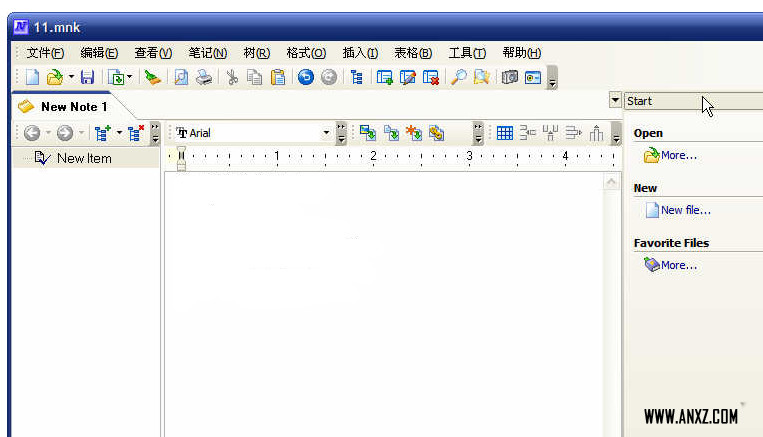Click the Cut scissors icon

[x=232, y=77]
